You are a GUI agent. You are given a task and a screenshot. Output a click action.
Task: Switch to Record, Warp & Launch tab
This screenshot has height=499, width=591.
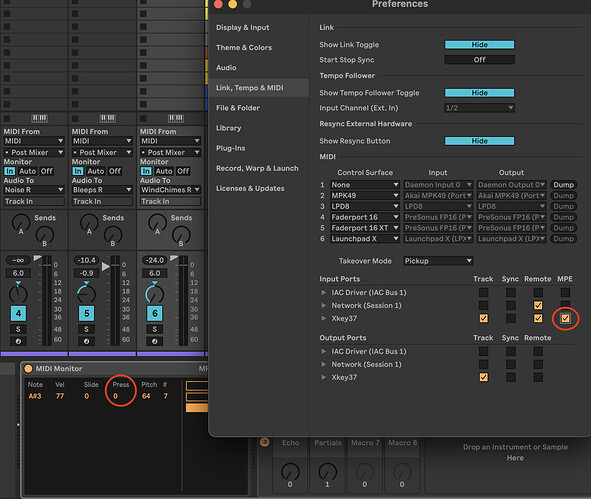tap(257, 168)
